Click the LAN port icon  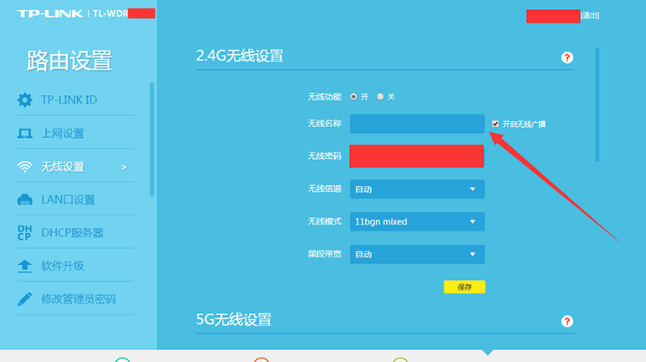point(25,200)
